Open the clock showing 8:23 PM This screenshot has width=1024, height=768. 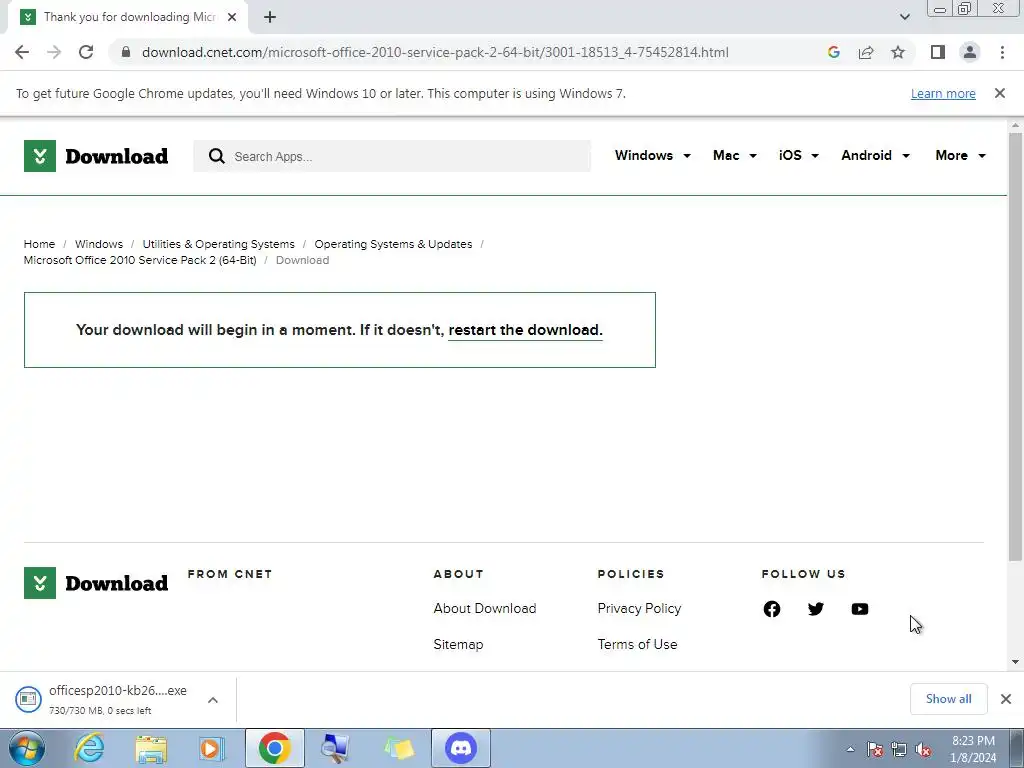[x=973, y=749]
